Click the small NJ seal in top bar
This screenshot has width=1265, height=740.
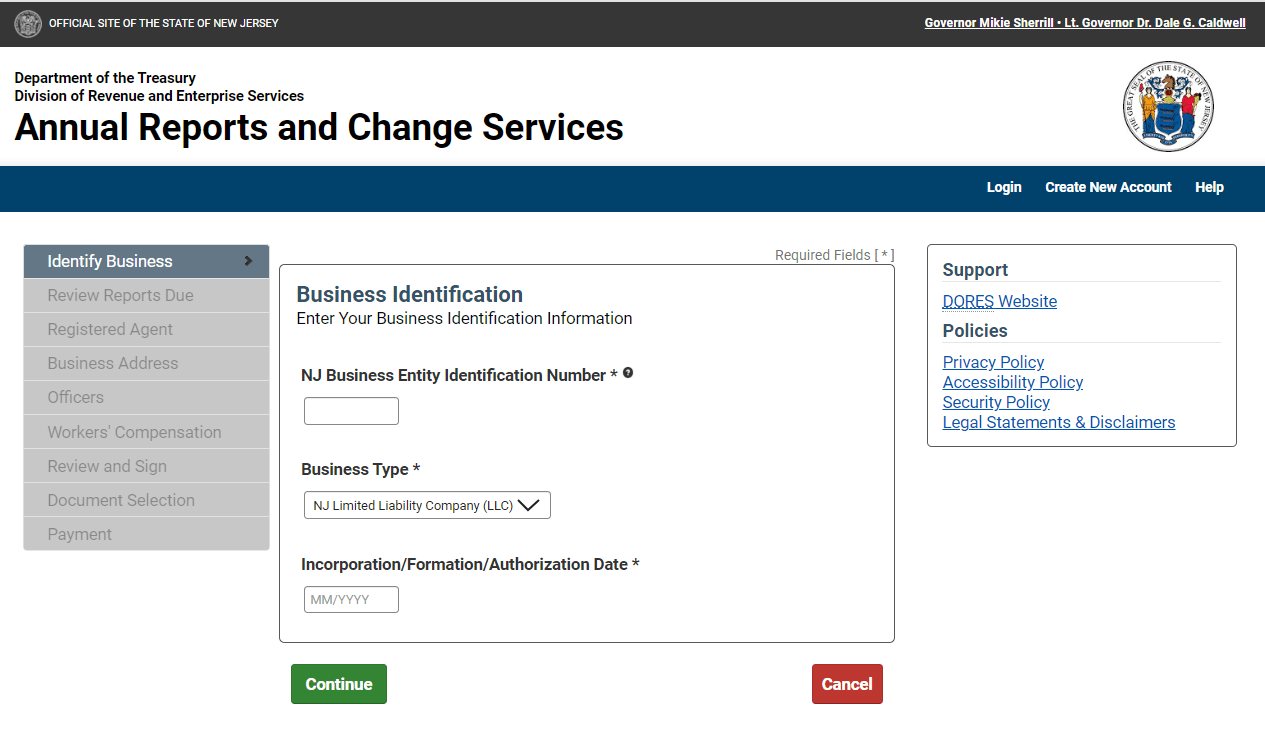tap(28, 23)
